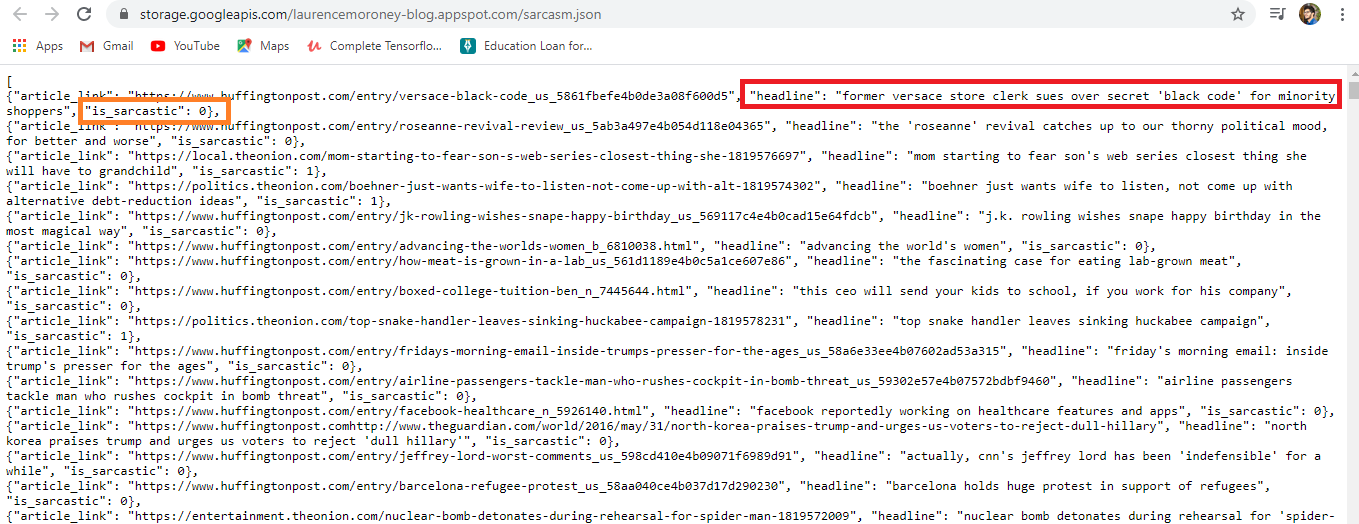Click the vertical scrollbar thumb
Screen dimensions: 1359x524
(x=1353, y=92)
